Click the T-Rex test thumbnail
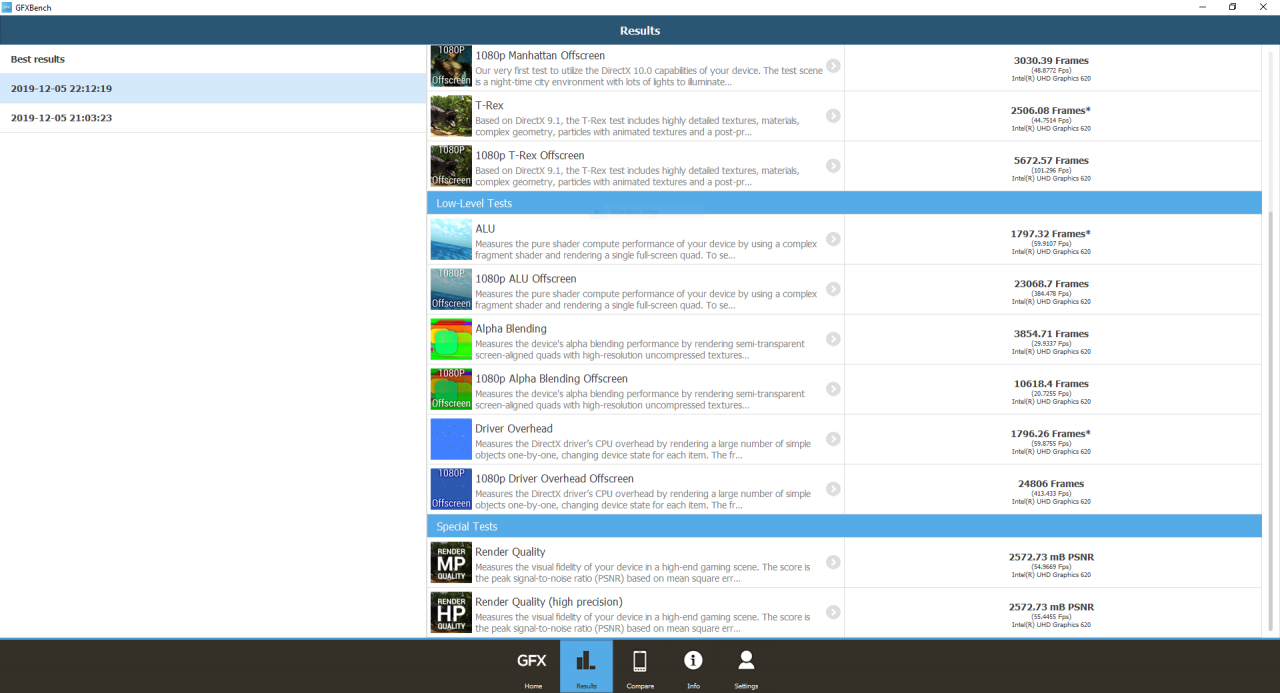The width and height of the screenshot is (1280, 693). click(x=451, y=116)
